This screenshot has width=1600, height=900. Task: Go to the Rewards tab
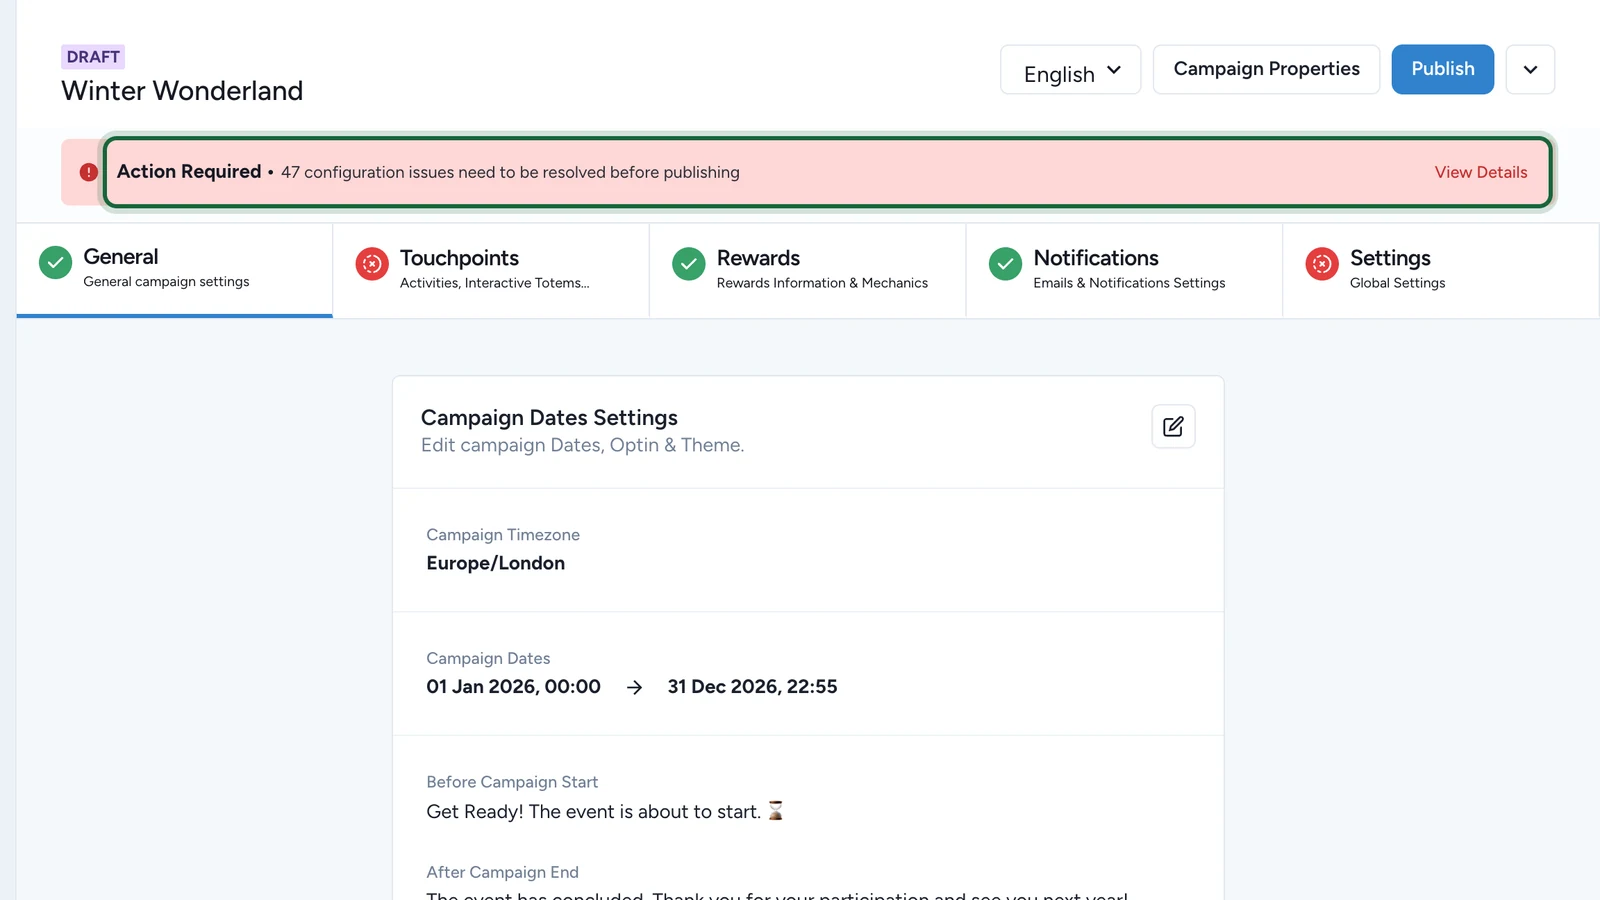pyautogui.click(x=808, y=270)
